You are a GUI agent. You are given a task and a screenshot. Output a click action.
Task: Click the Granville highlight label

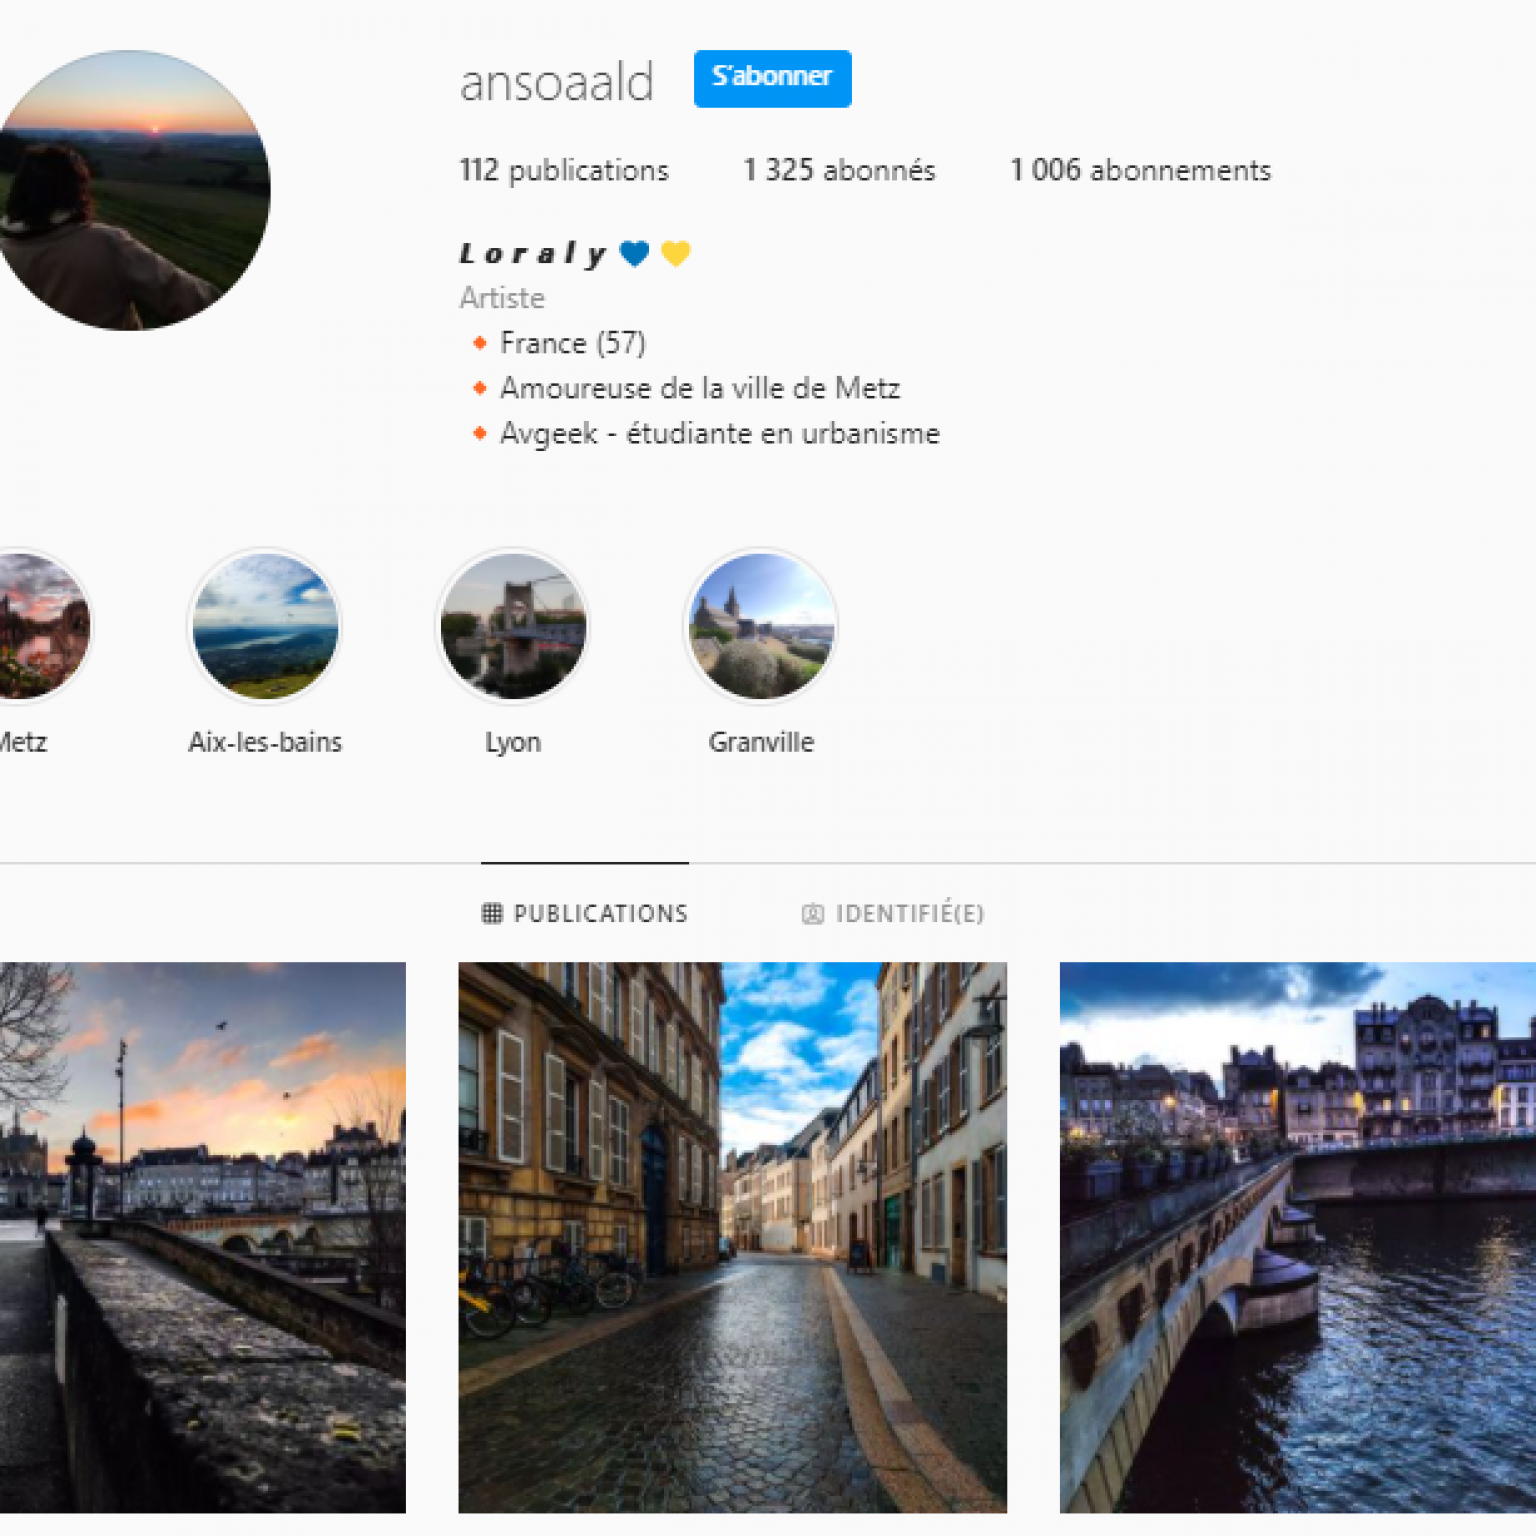[x=761, y=742]
